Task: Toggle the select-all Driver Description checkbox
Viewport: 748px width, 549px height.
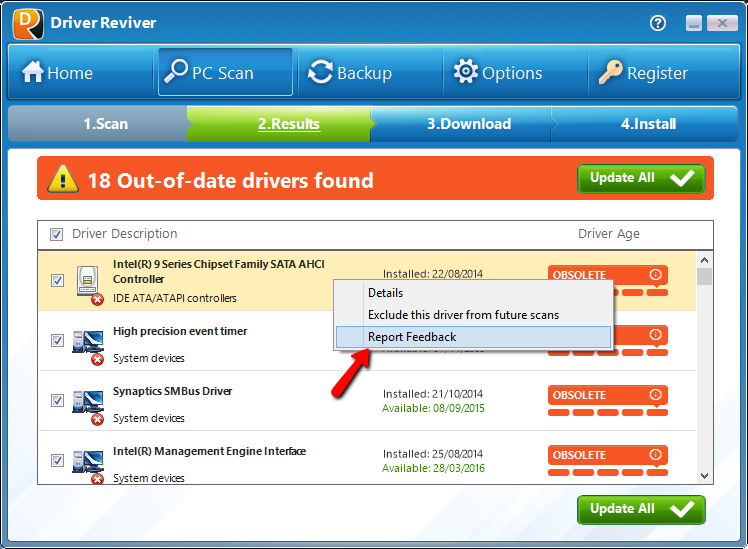Action: (56, 234)
